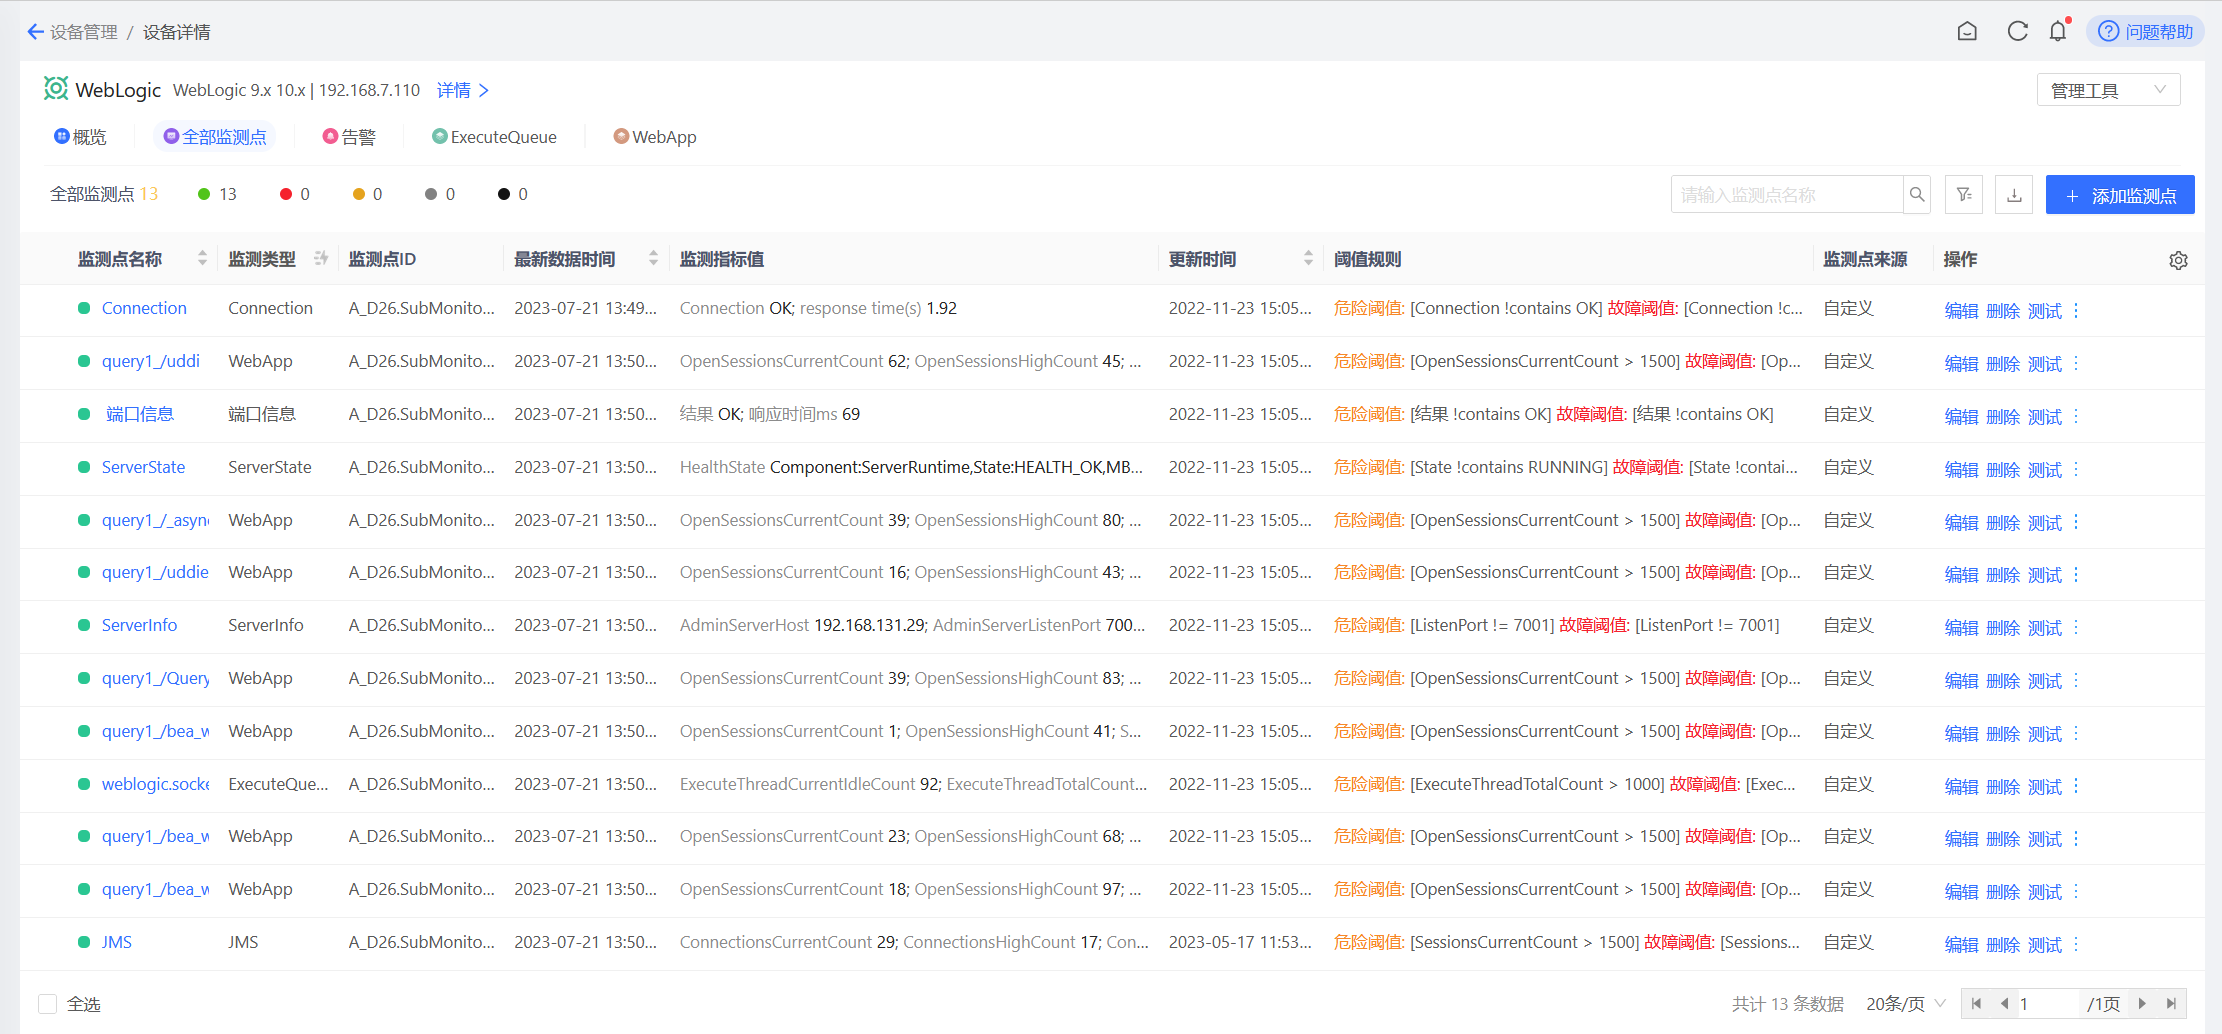This screenshot has height=1034, width=2222.
Task: Open the 端口信息 monitor link
Action: point(140,414)
